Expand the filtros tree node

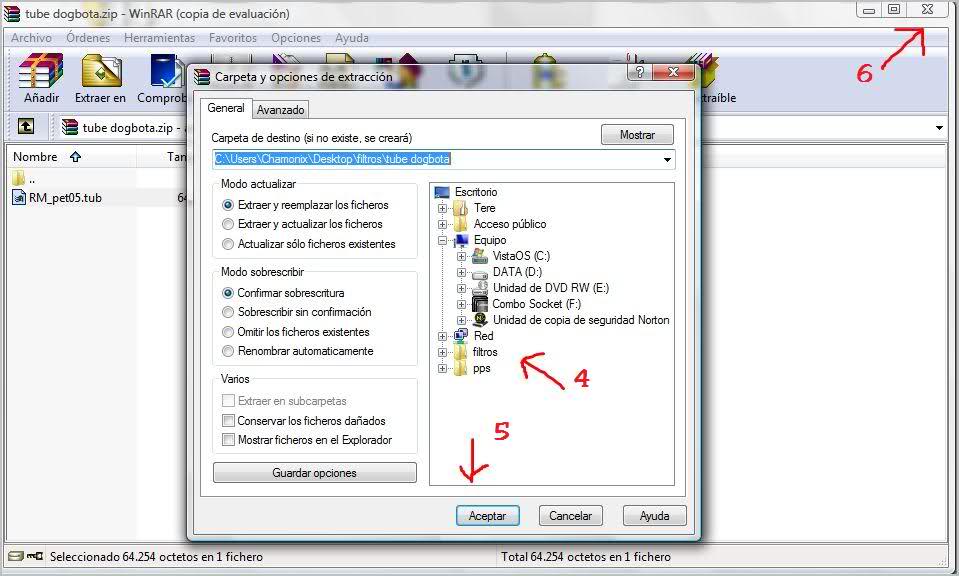click(442, 352)
